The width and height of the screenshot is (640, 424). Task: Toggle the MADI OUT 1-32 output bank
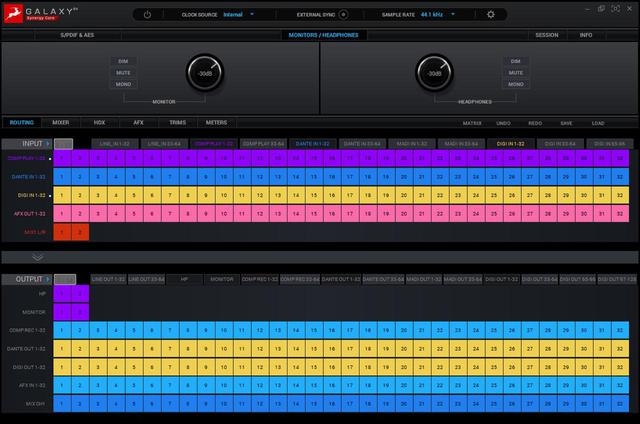pyautogui.click(x=424, y=279)
